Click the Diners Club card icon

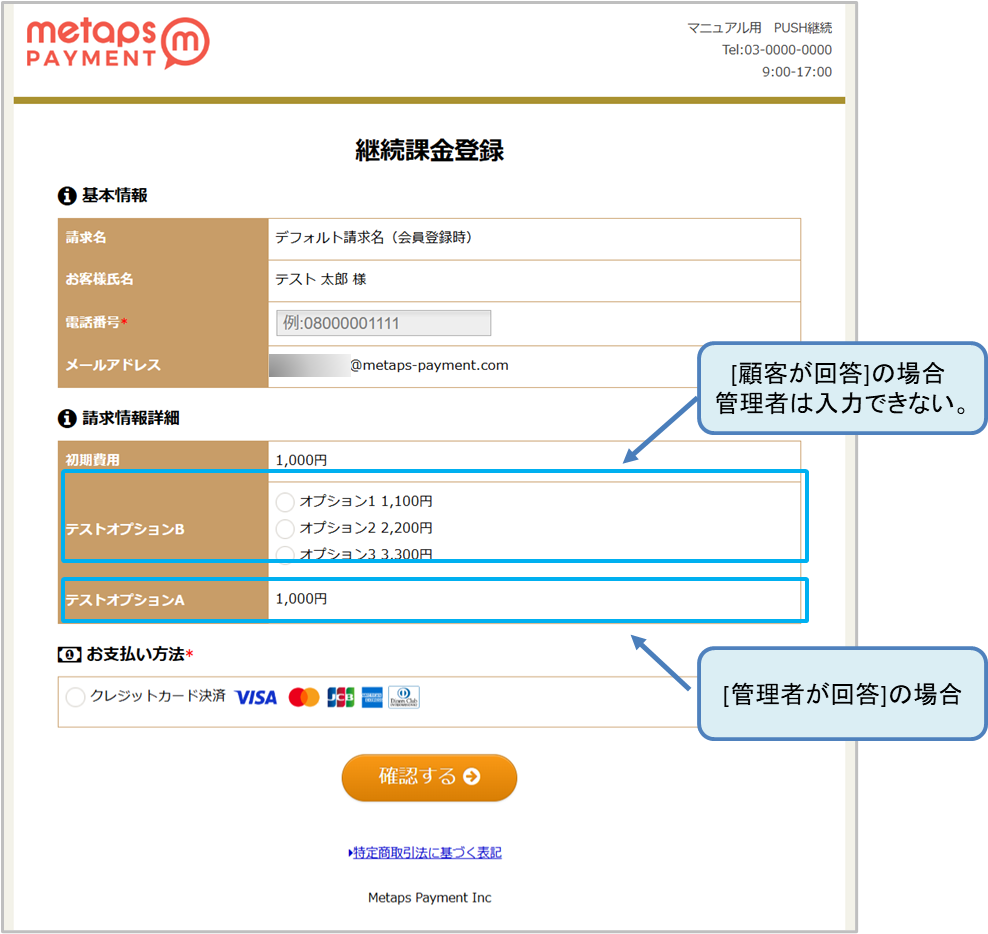pos(404,697)
